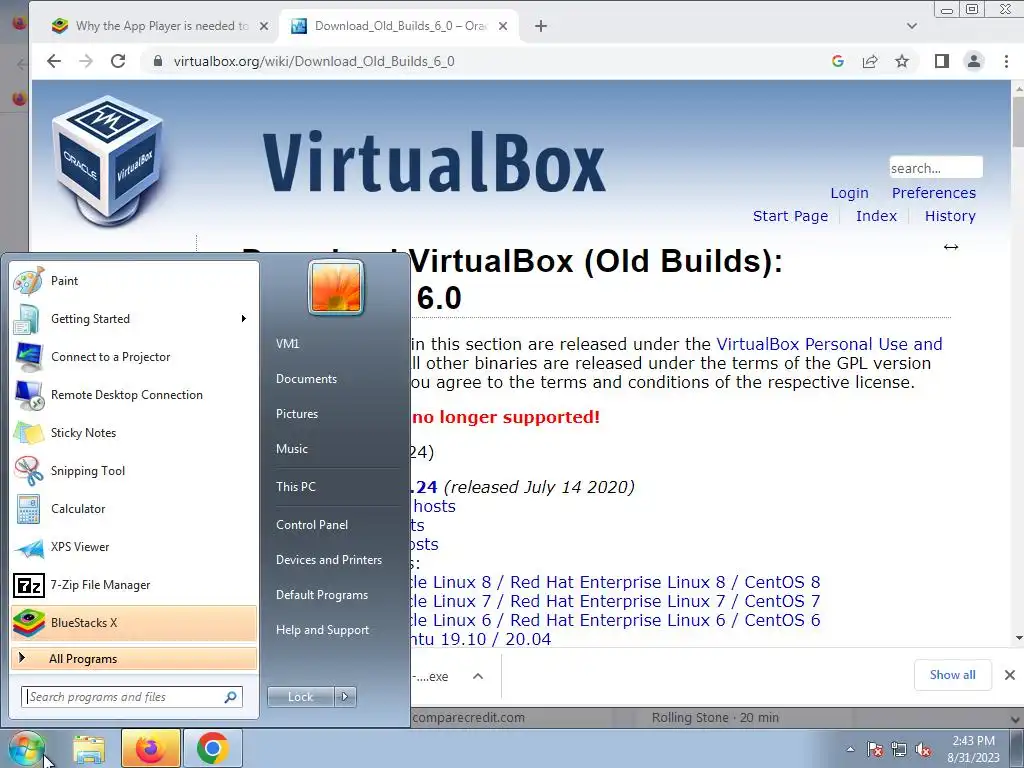Close the App Player tab
This screenshot has width=1024, height=768.
(x=264, y=26)
